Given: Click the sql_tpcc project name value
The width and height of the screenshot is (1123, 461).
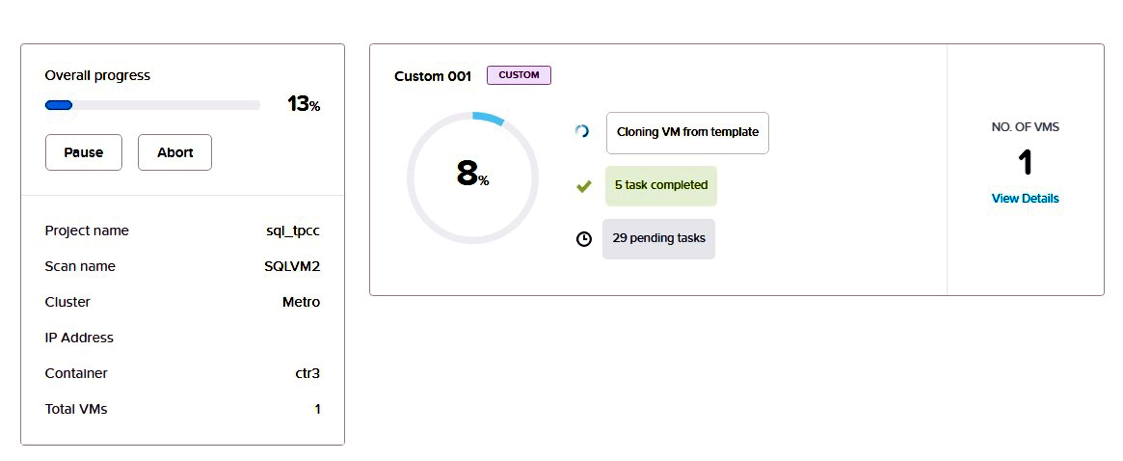Looking at the screenshot, I should coord(293,231).
